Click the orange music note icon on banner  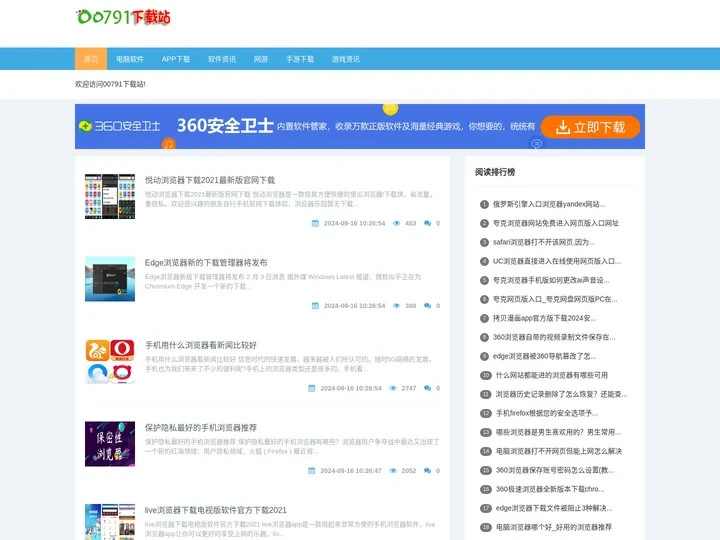tap(169, 144)
